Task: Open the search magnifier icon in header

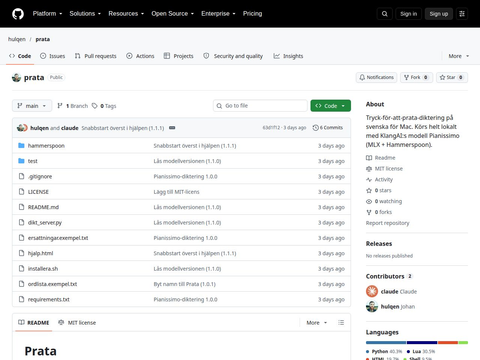Action: coord(384,14)
